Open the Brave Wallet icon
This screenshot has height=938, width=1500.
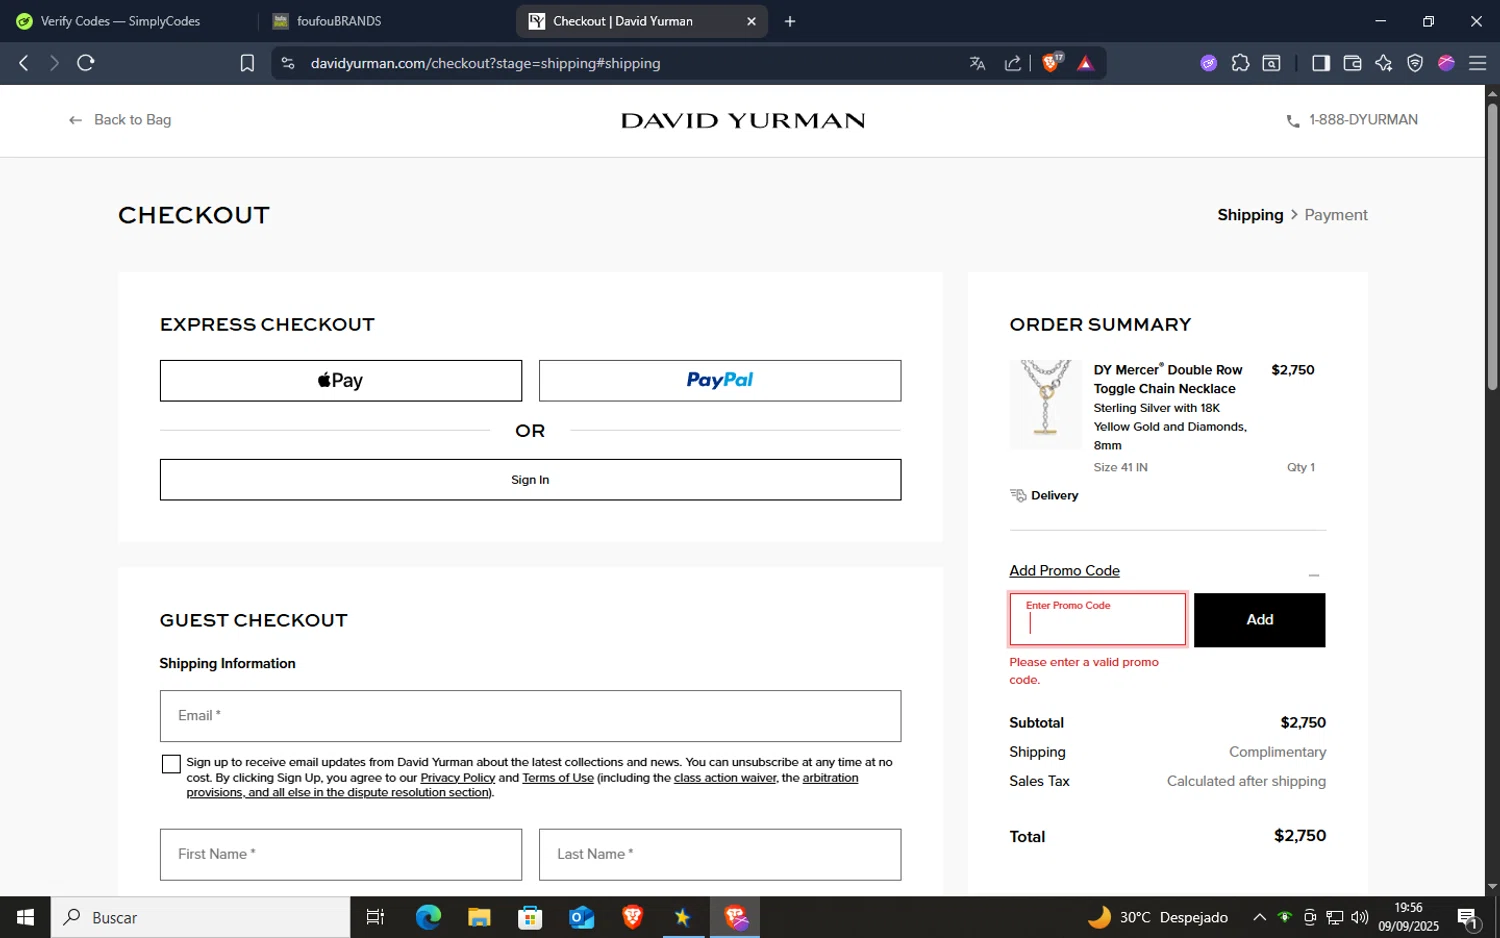point(1352,63)
